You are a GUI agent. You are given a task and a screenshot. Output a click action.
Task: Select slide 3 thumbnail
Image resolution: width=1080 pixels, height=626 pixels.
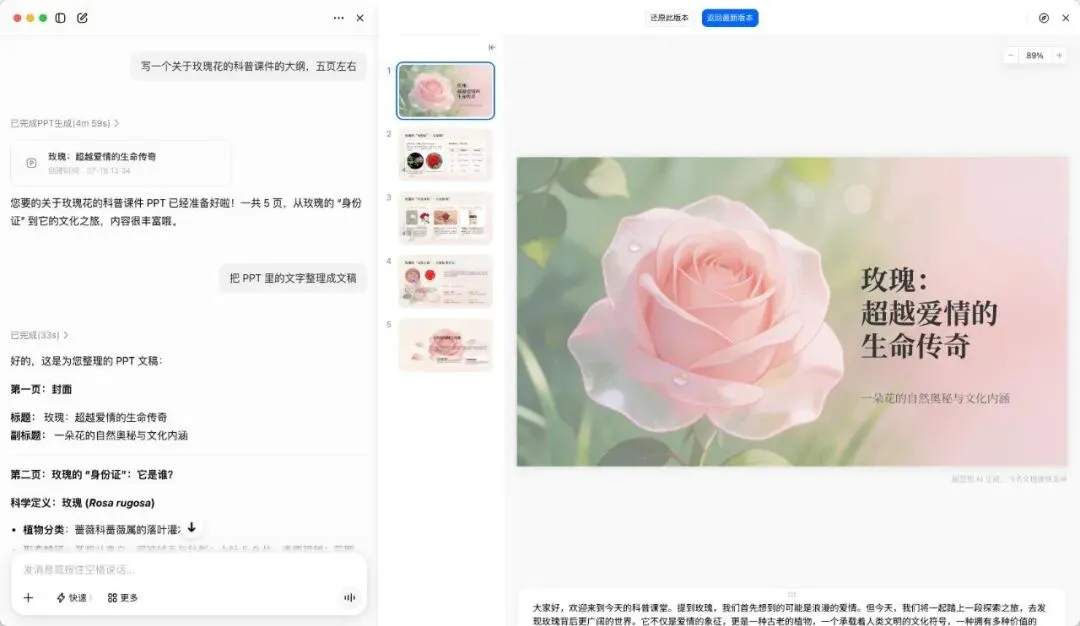(445, 218)
